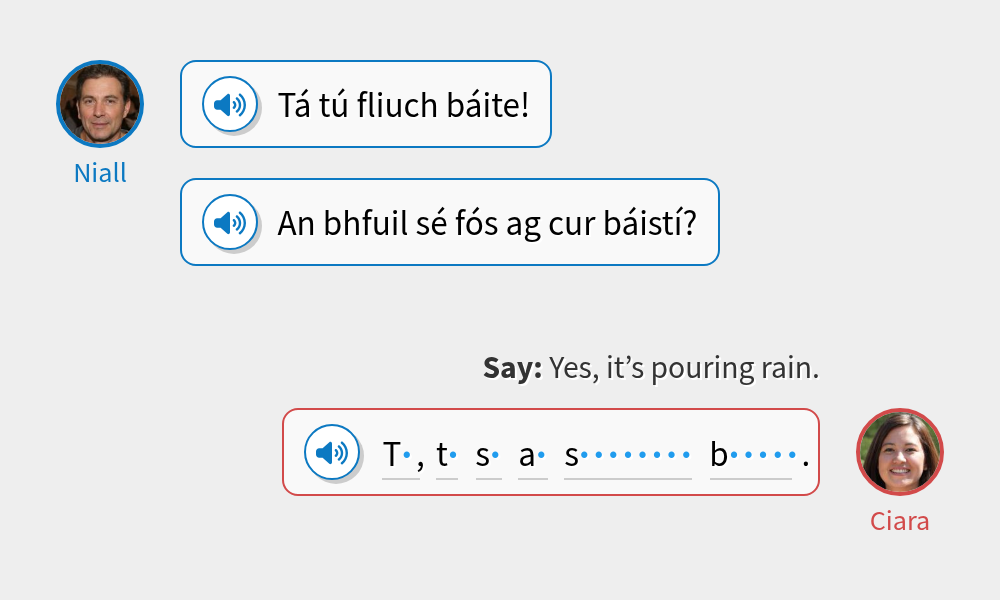Click the blank starting with letter a
The width and height of the screenshot is (1000, 600).
pos(532,456)
